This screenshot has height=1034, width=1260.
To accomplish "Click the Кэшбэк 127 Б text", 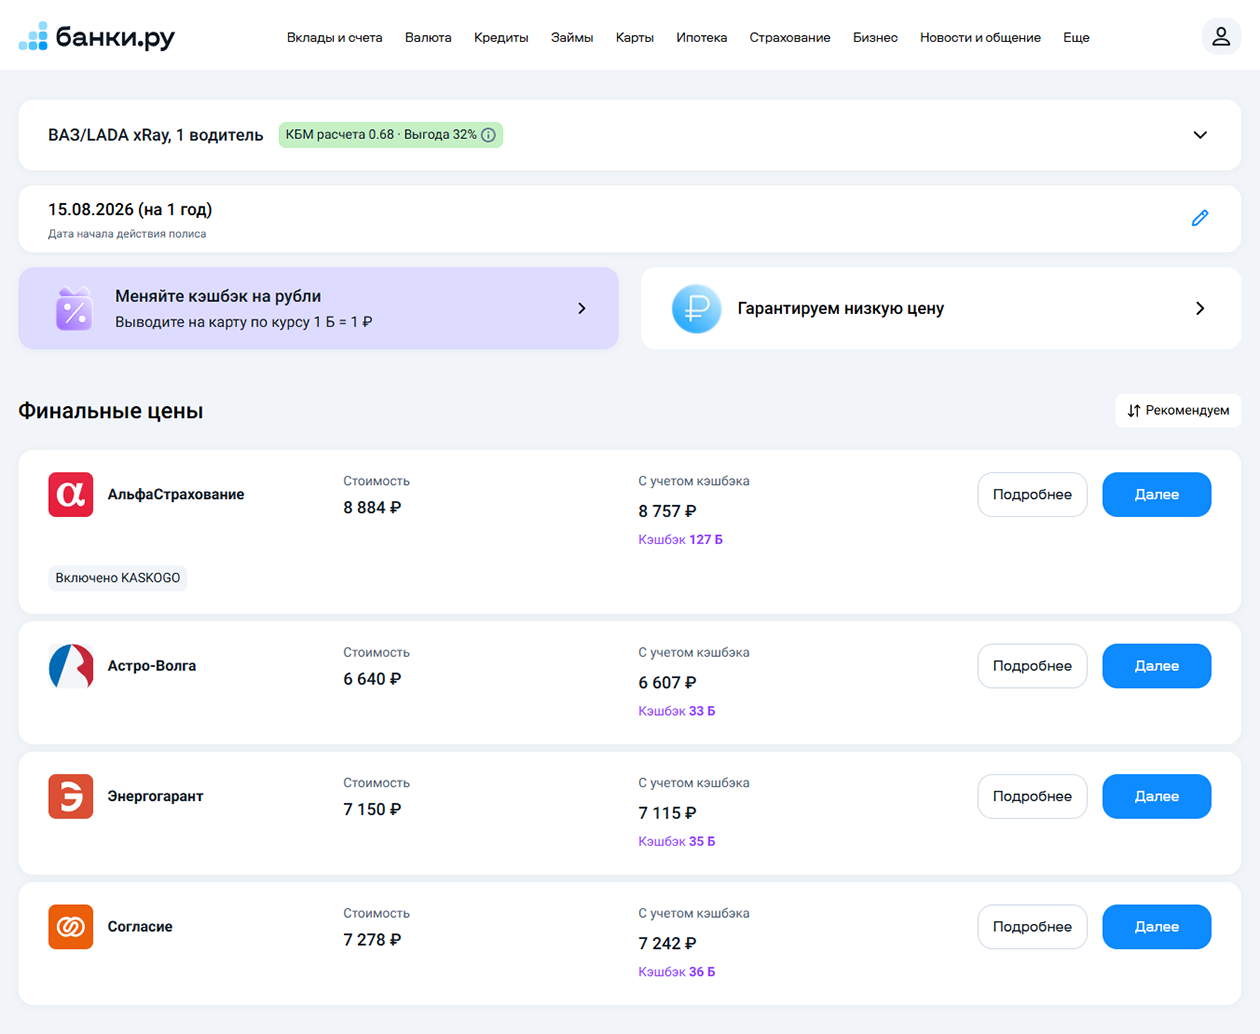I will 680,540.
